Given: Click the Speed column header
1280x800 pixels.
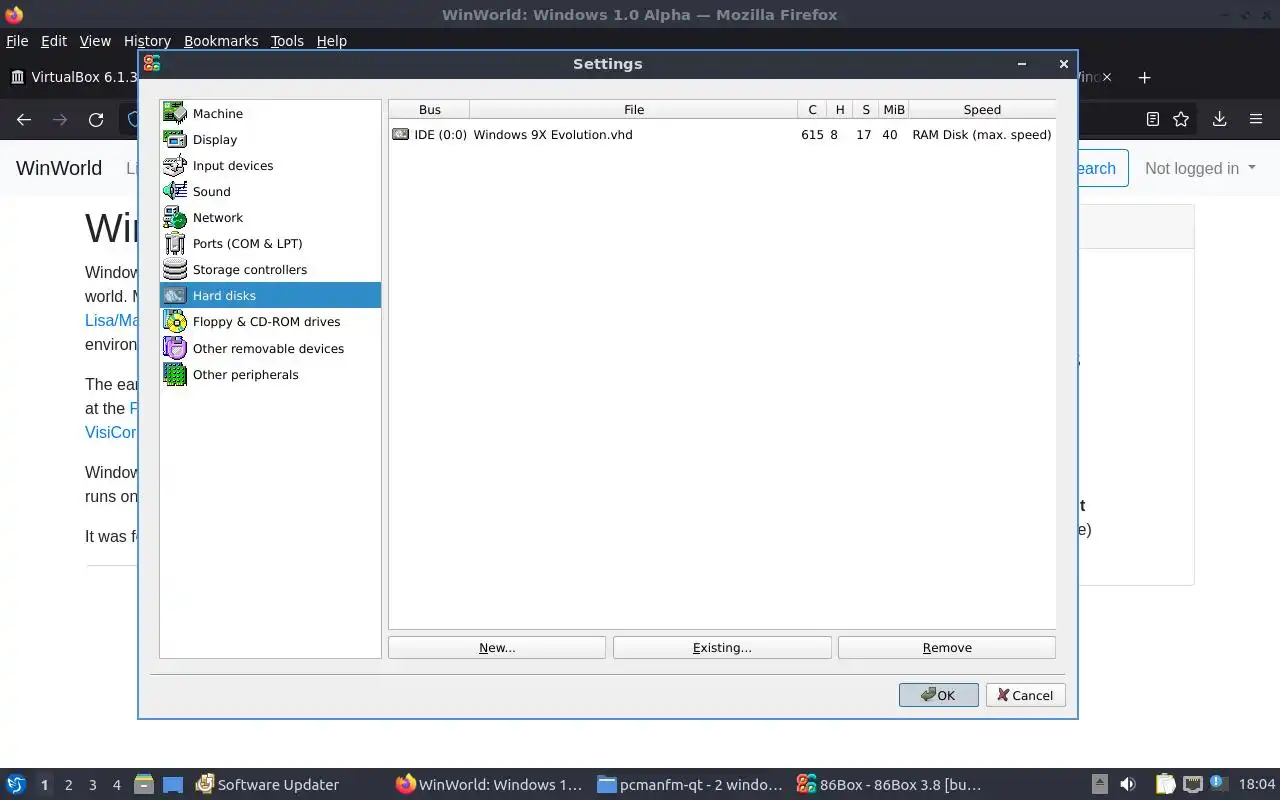Looking at the screenshot, I should 982,109.
